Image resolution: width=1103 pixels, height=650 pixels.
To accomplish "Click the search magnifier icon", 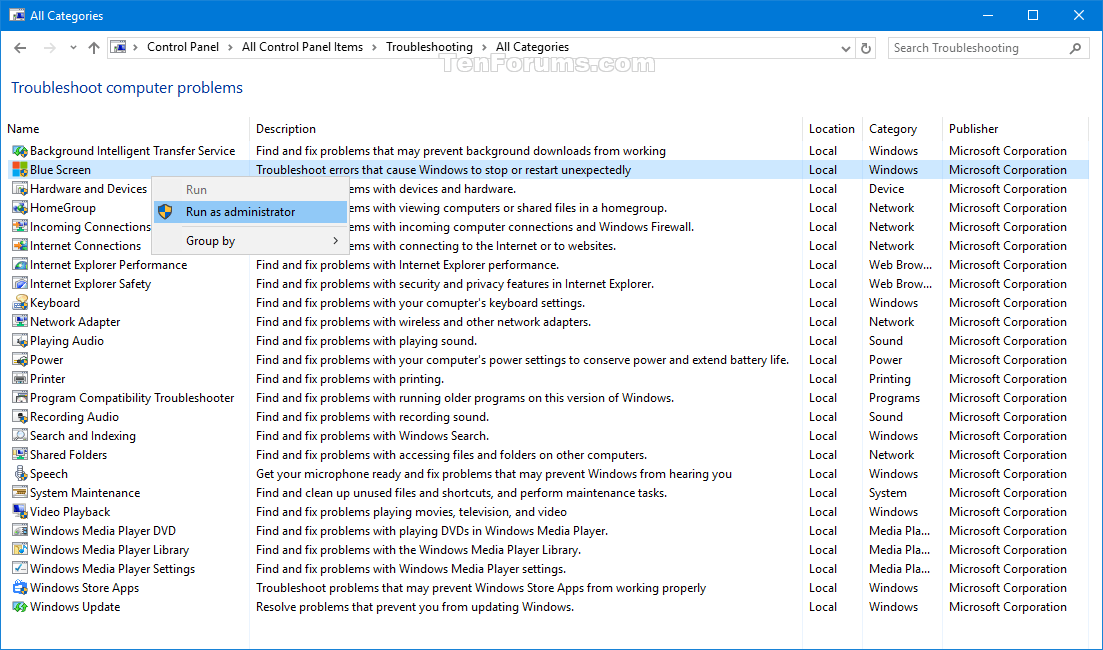I will (1076, 48).
